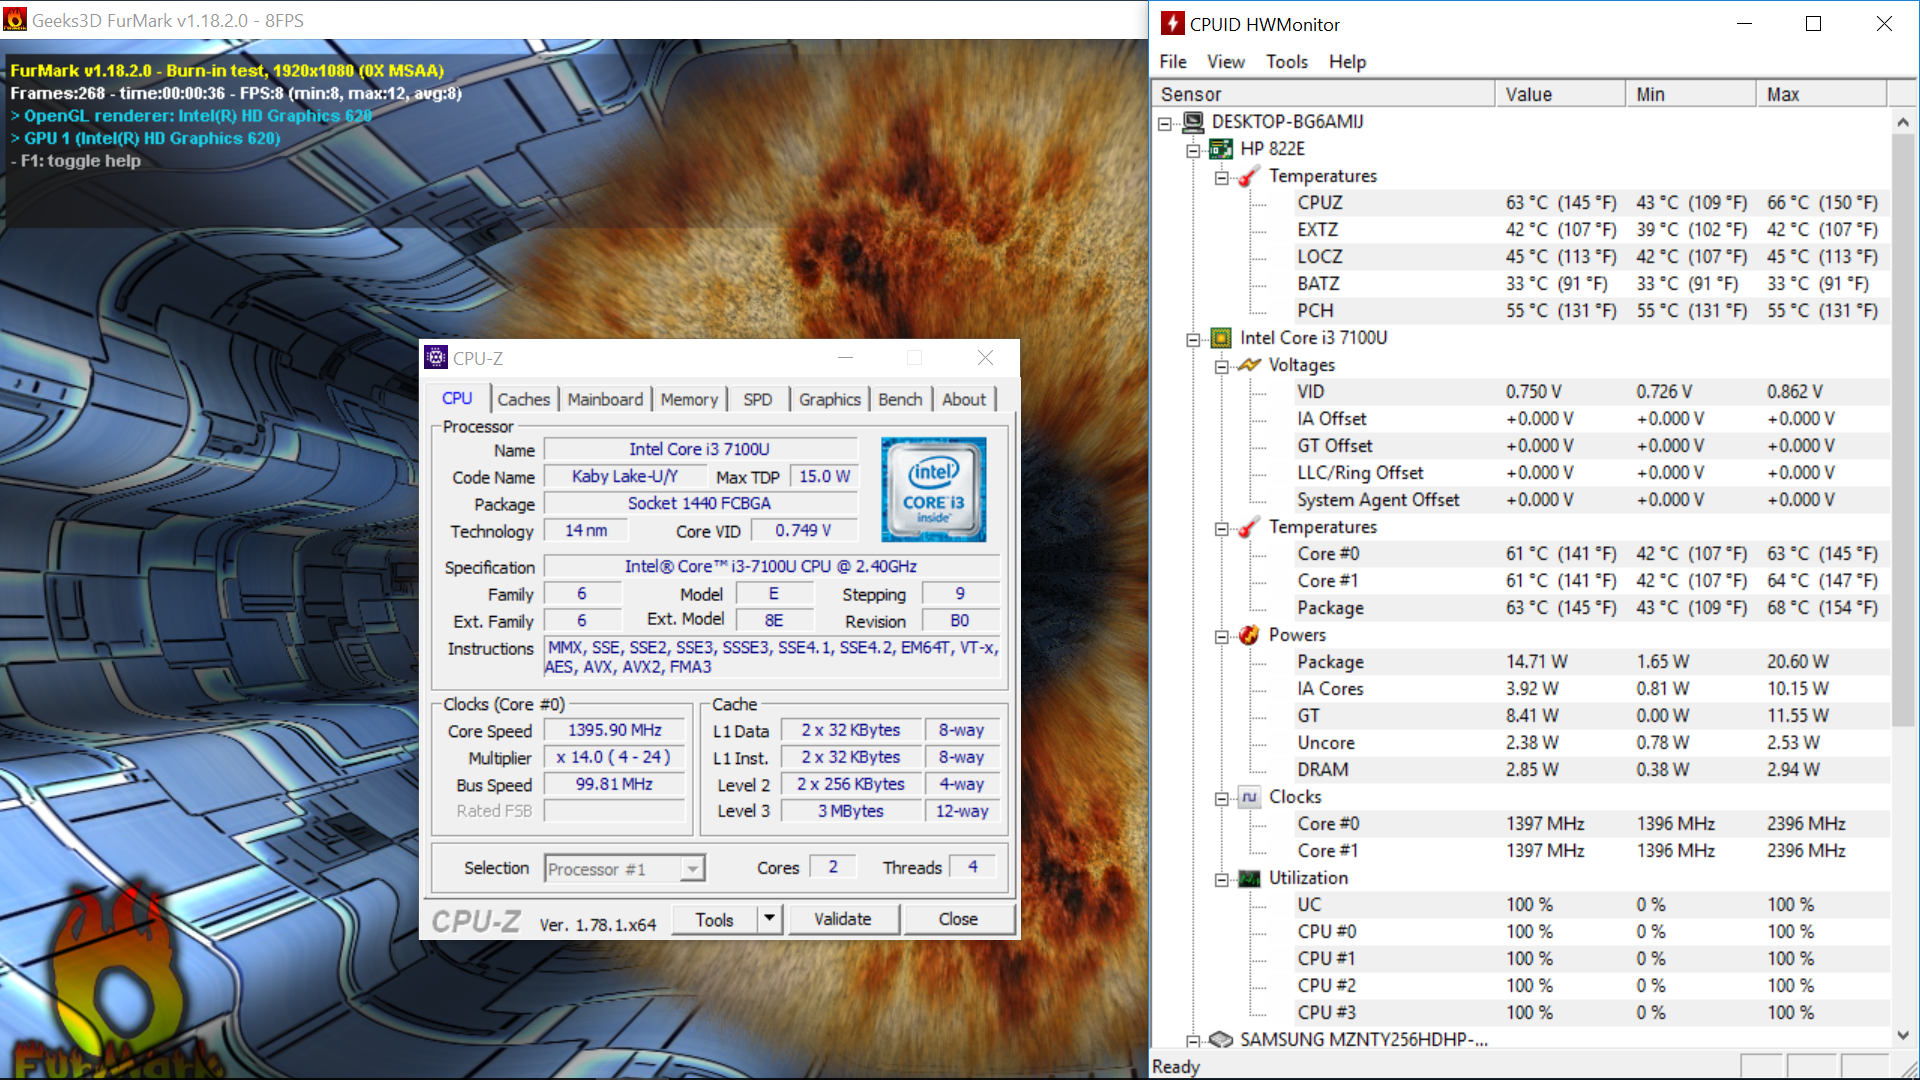Click the Name field Intel Core i3 7100U
1920x1080 pixels.
coord(700,450)
